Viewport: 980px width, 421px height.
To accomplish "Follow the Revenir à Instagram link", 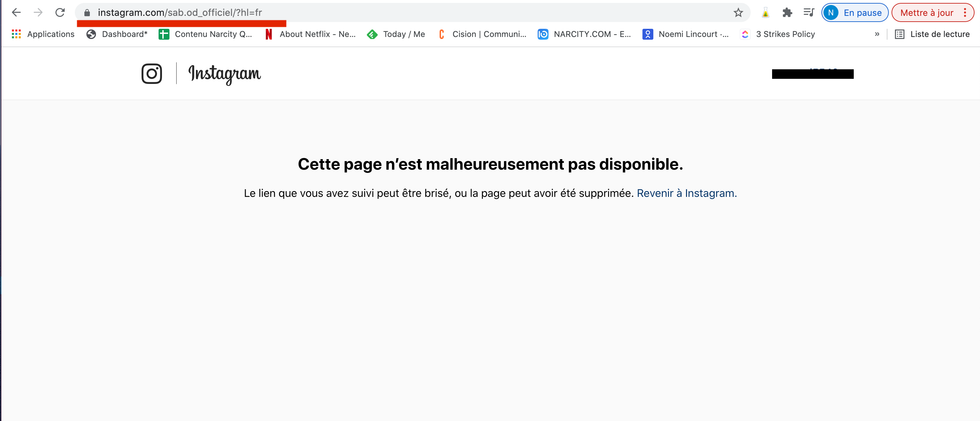I will click(686, 193).
